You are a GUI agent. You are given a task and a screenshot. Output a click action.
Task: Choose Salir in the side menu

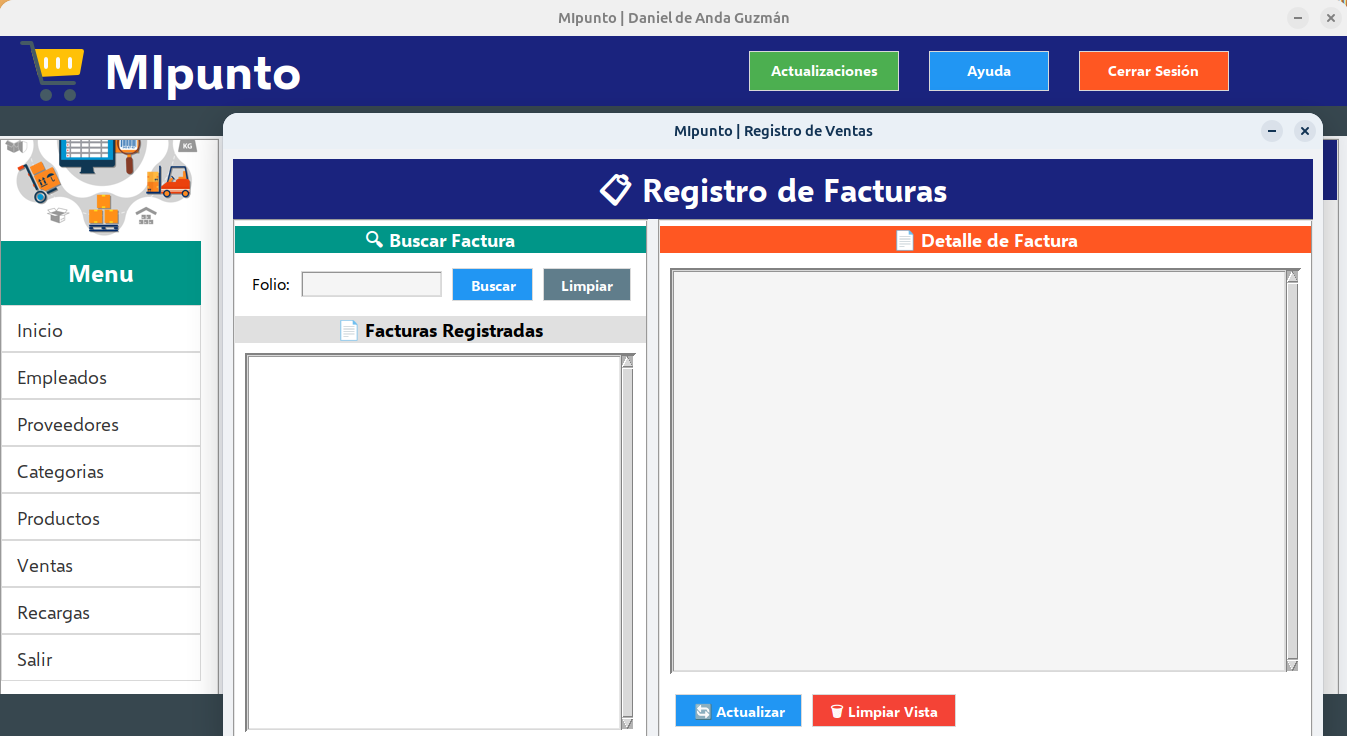pyautogui.click(x=101, y=659)
